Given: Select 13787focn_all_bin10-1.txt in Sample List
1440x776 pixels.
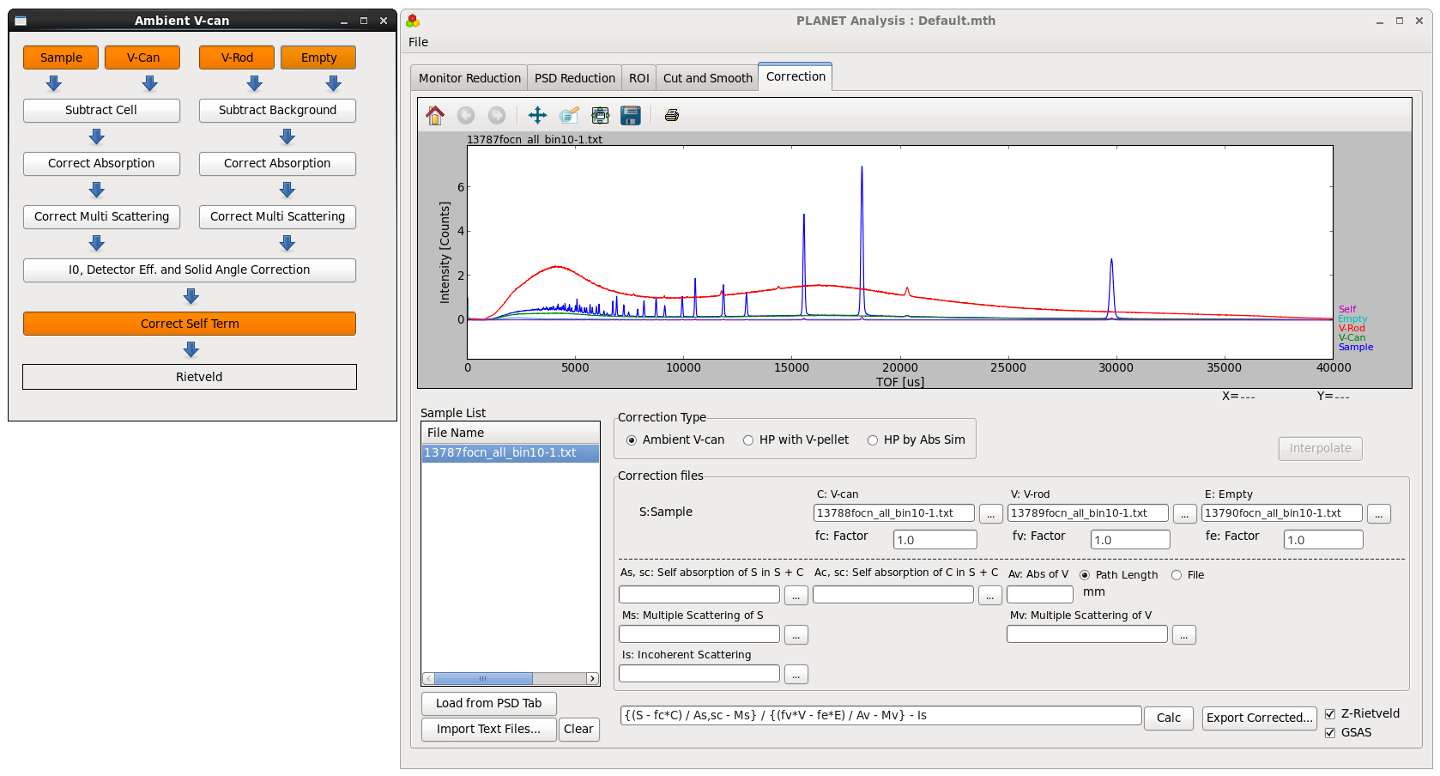Looking at the screenshot, I should coord(510,453).
